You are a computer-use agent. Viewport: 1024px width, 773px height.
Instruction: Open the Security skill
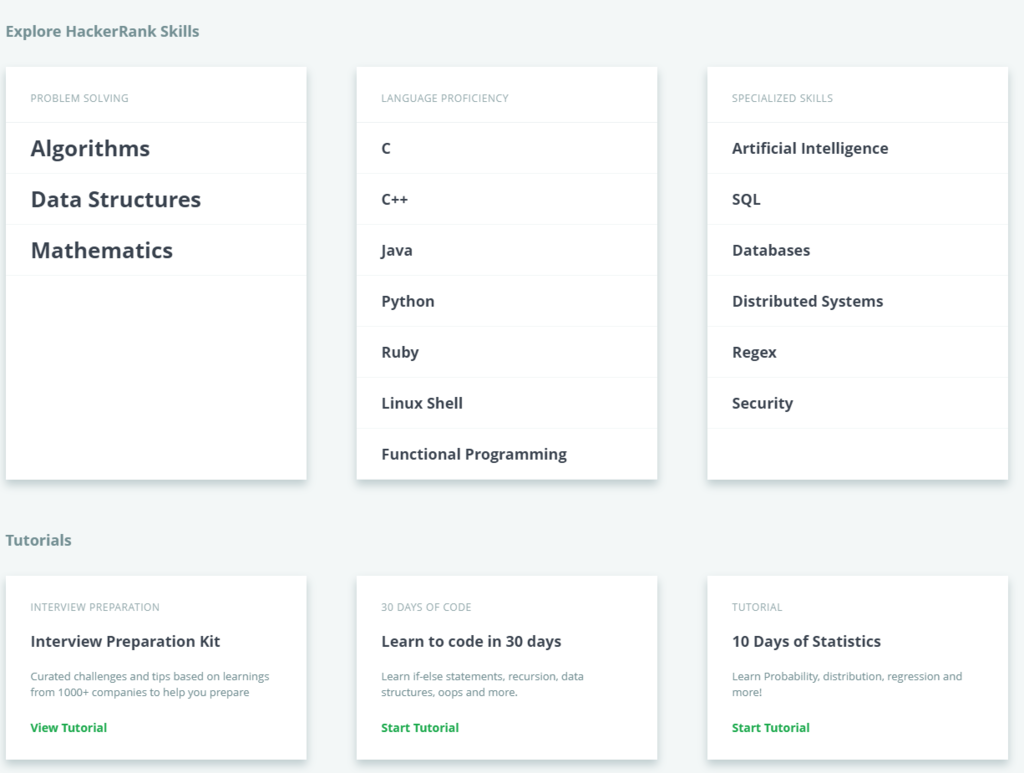762,403
